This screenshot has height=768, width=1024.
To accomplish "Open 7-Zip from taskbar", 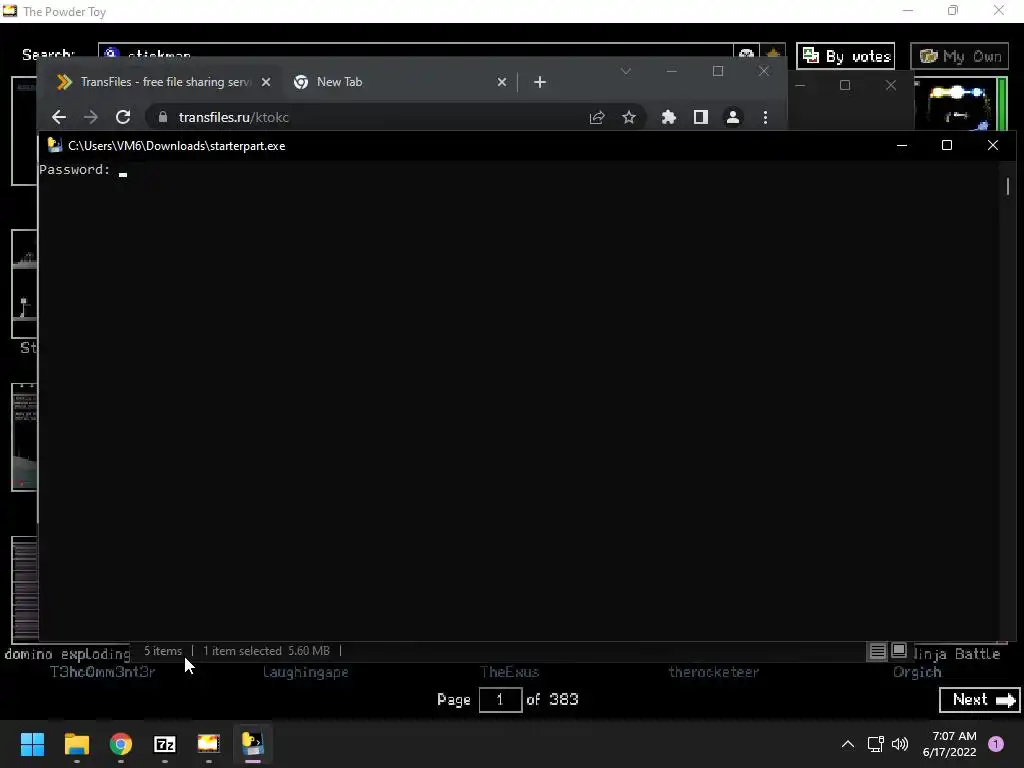I will [165, 744].
